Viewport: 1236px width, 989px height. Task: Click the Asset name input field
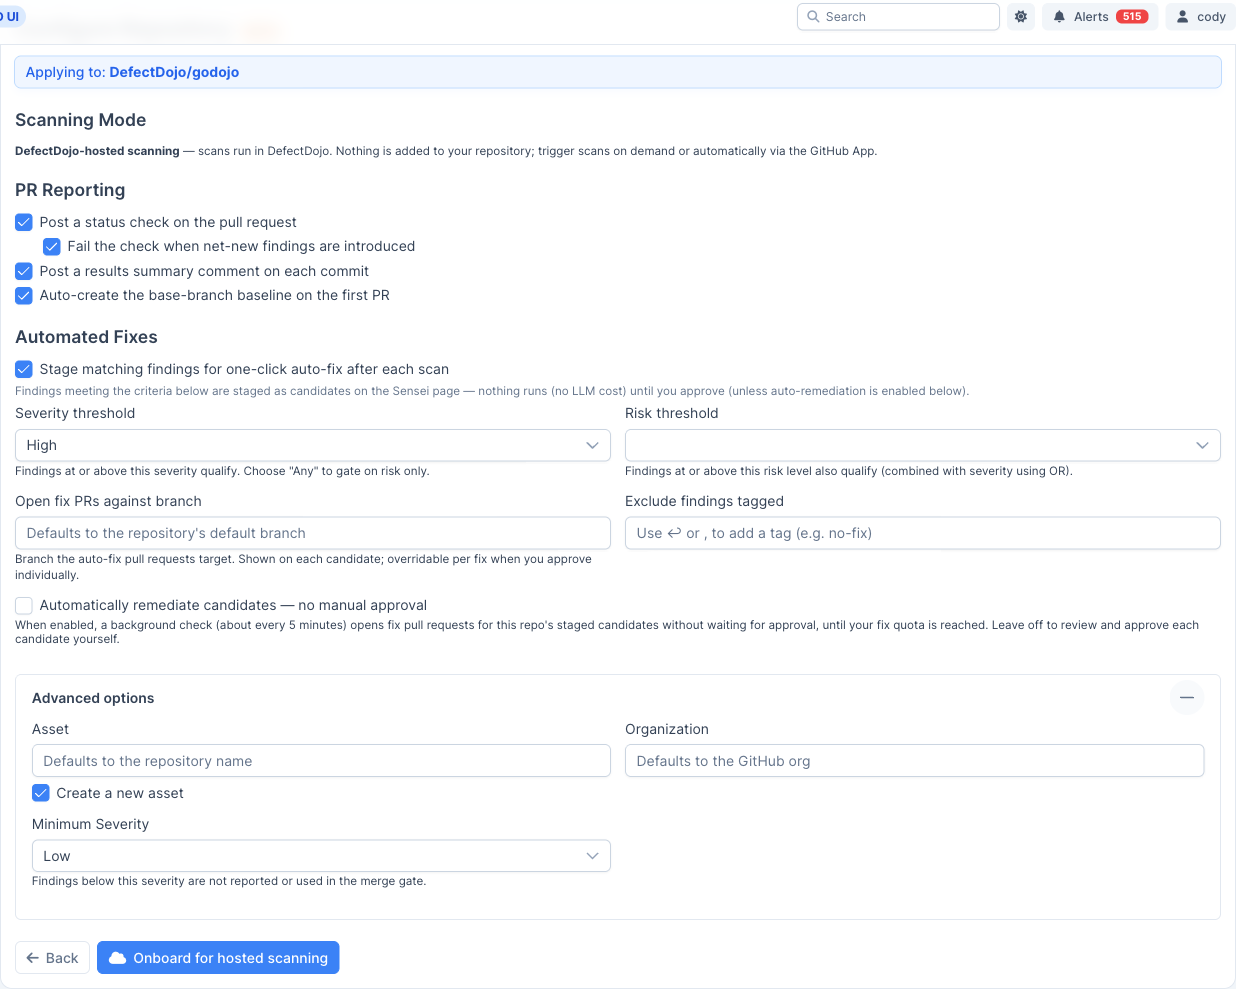coord(321,761)
